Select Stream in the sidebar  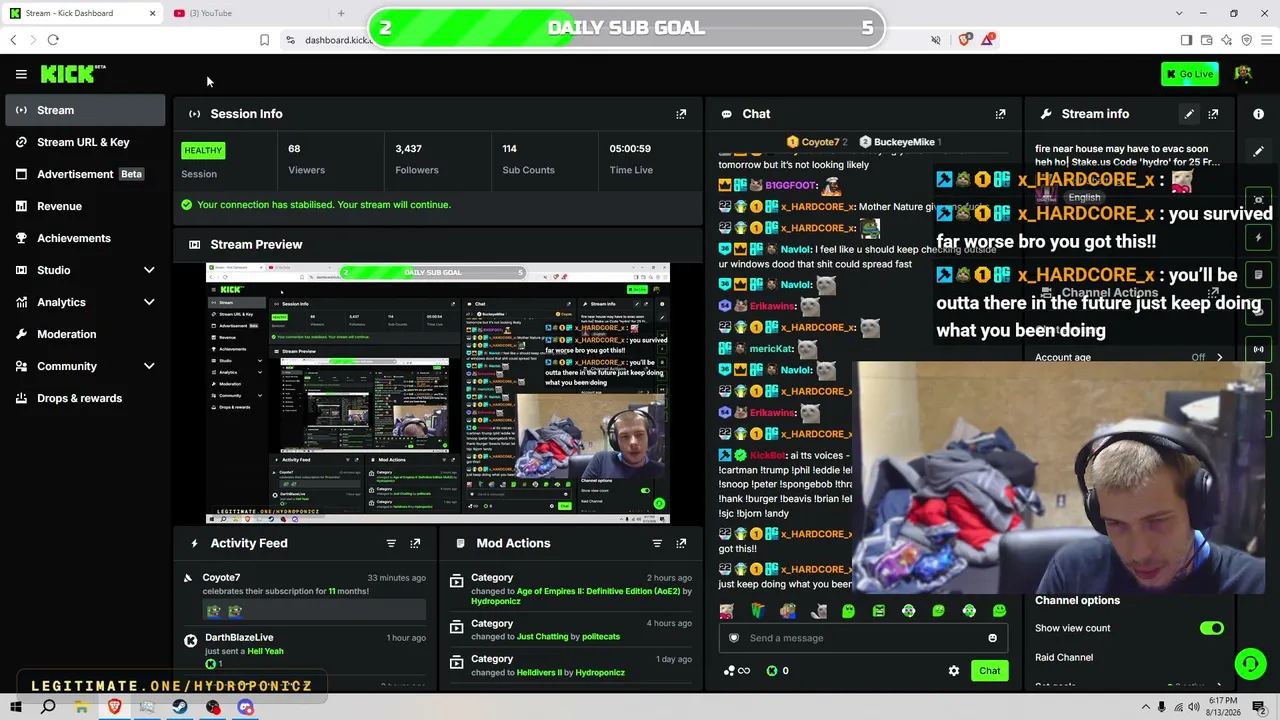85,110
